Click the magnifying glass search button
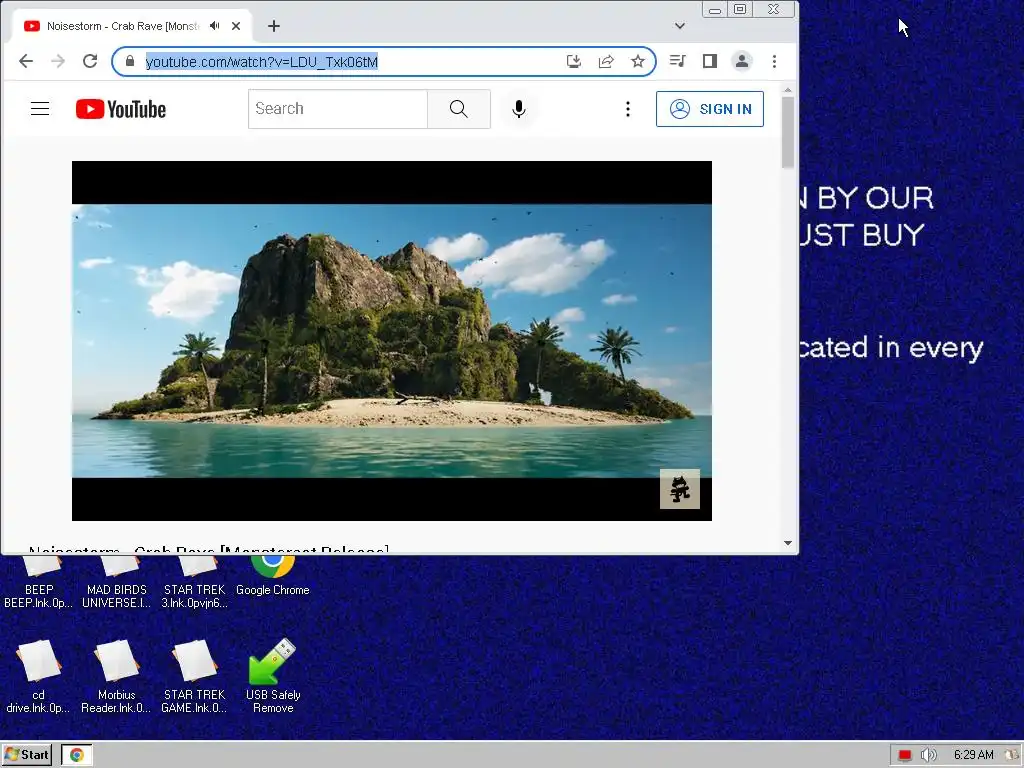The image size is (1024, 768). [x=458, y=109]
